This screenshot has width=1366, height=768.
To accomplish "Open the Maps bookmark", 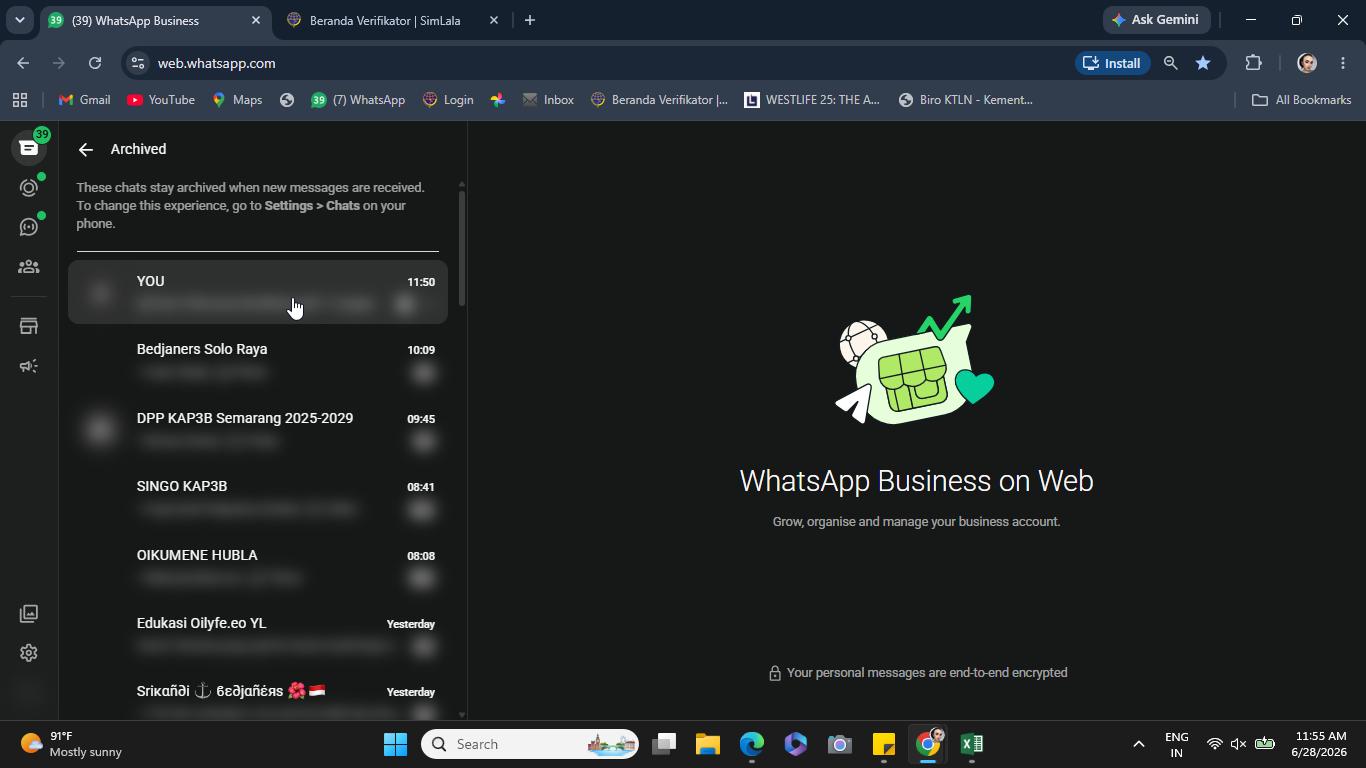I will tap(237, 100).
